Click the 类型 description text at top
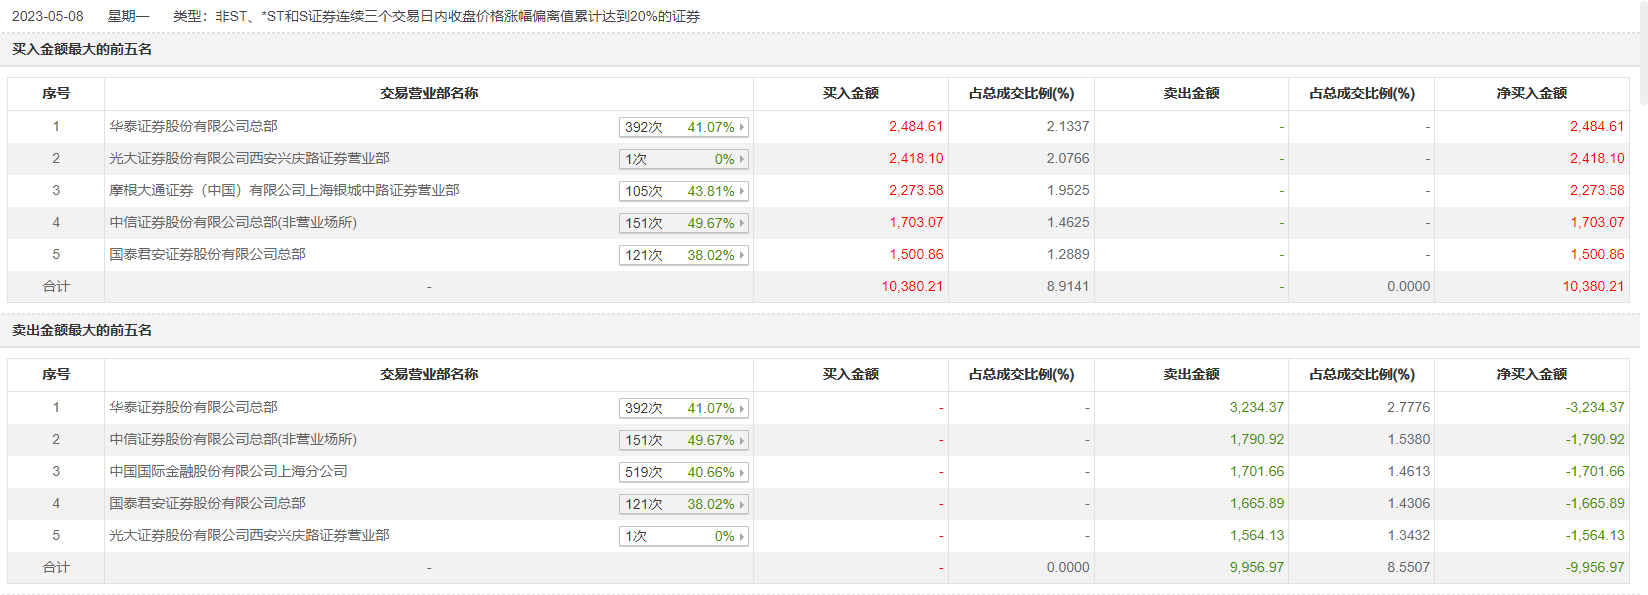This screenshot has width=1648, height=595. 436,16
